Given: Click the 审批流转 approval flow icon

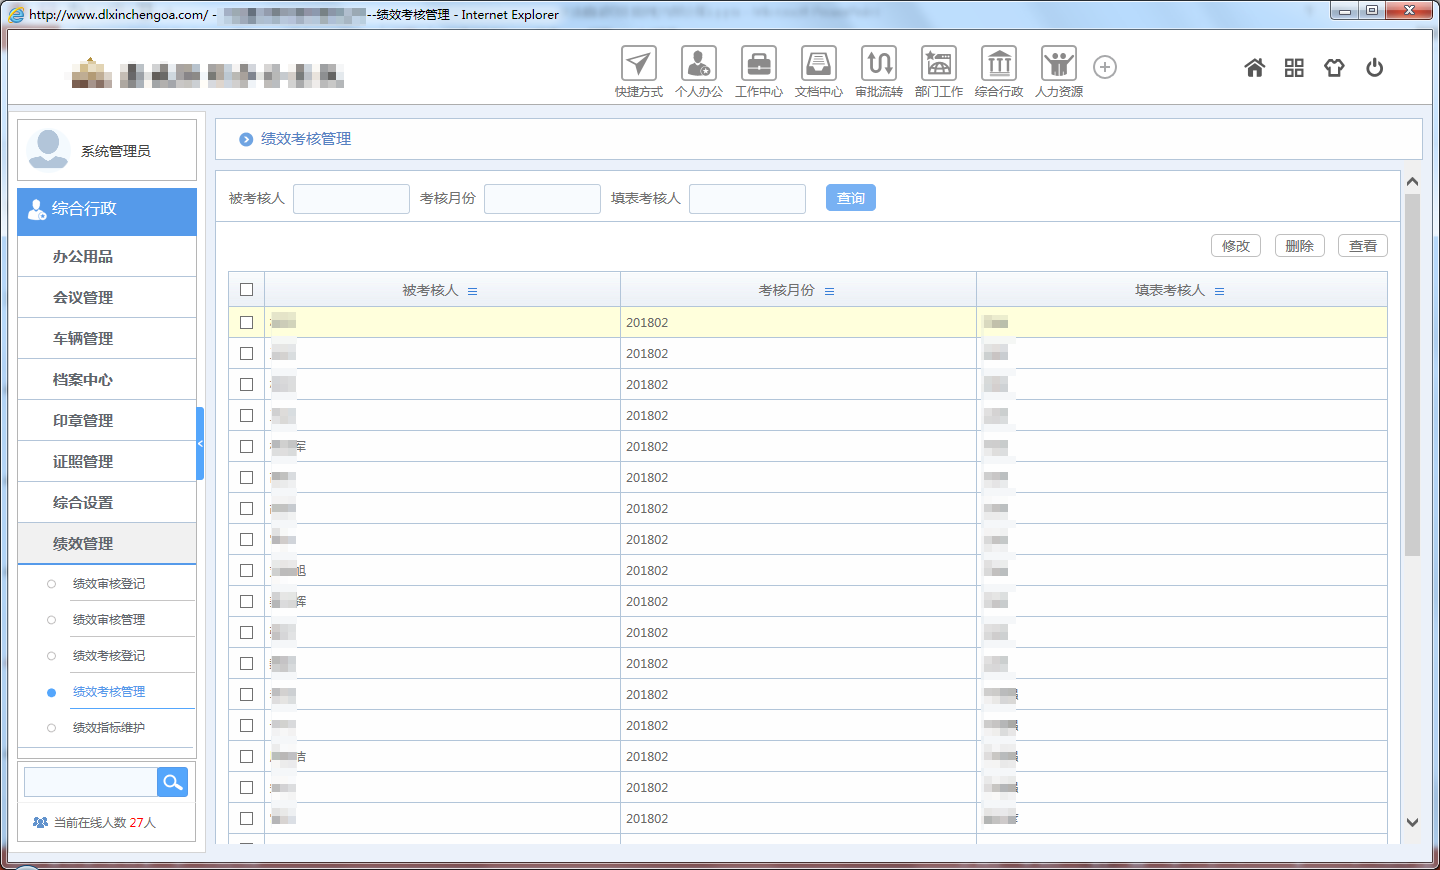Looking at the screenshot, I should tap(878, 65).
